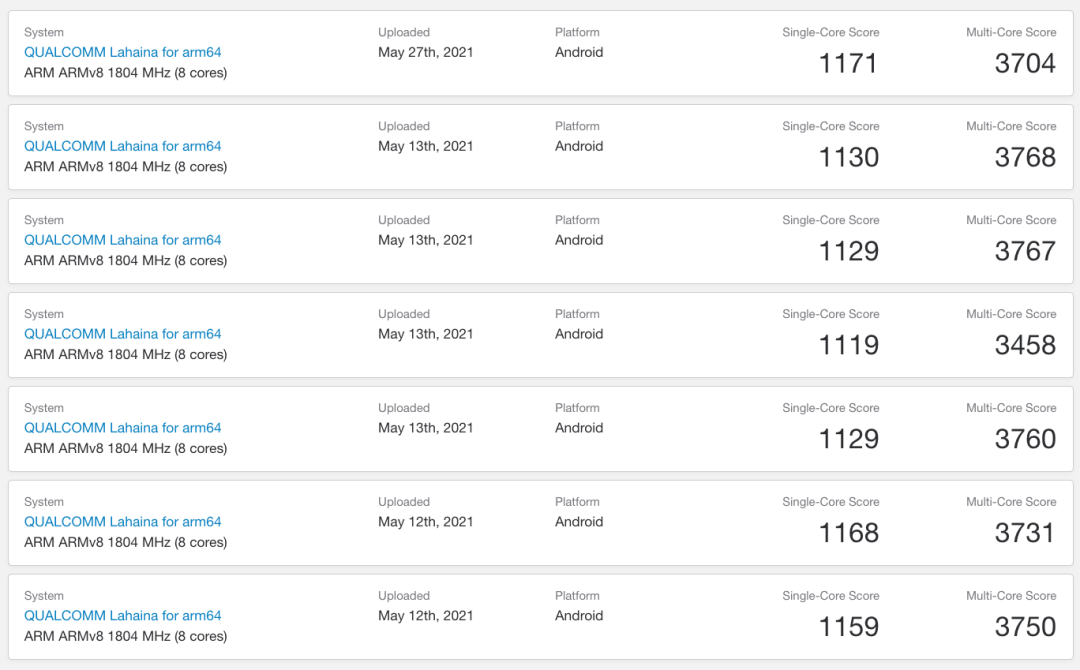Image resolution: width=1080 pixels, height=670 pixels.
Task: Click Android platform text in the first result
Action: click(x=579, y=52)
